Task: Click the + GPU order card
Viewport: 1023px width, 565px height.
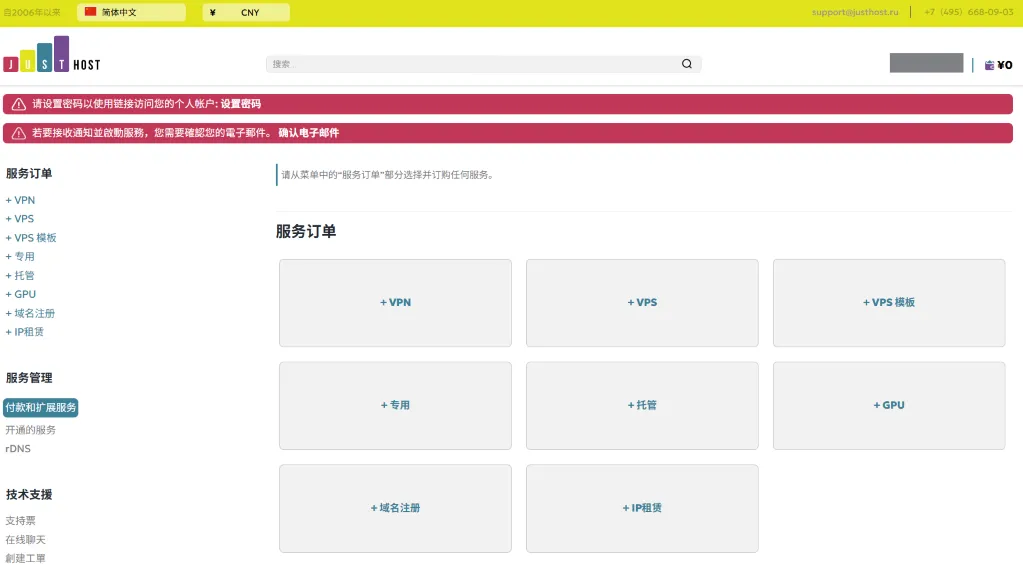Action: (889, 405)
